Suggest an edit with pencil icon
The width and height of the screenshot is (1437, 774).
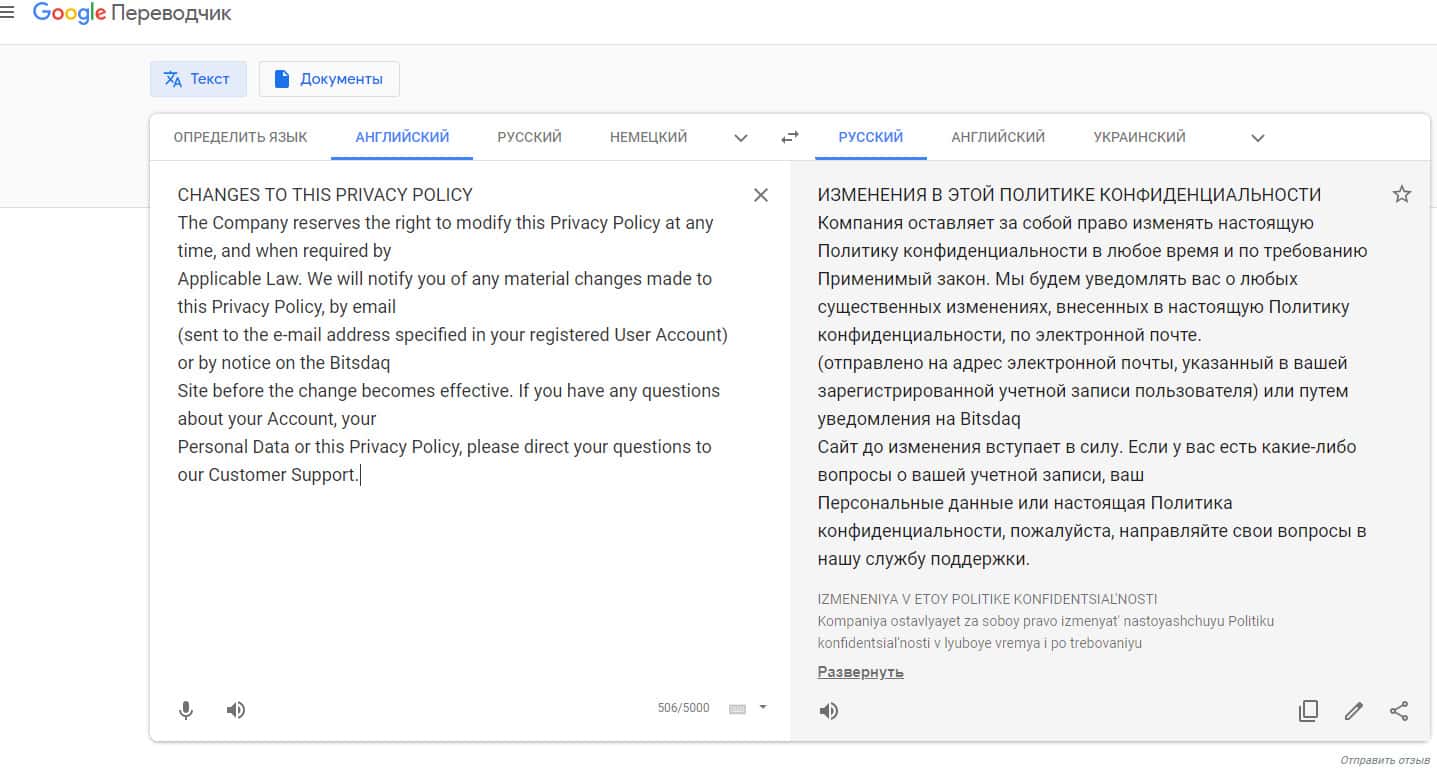point(1354,711)
